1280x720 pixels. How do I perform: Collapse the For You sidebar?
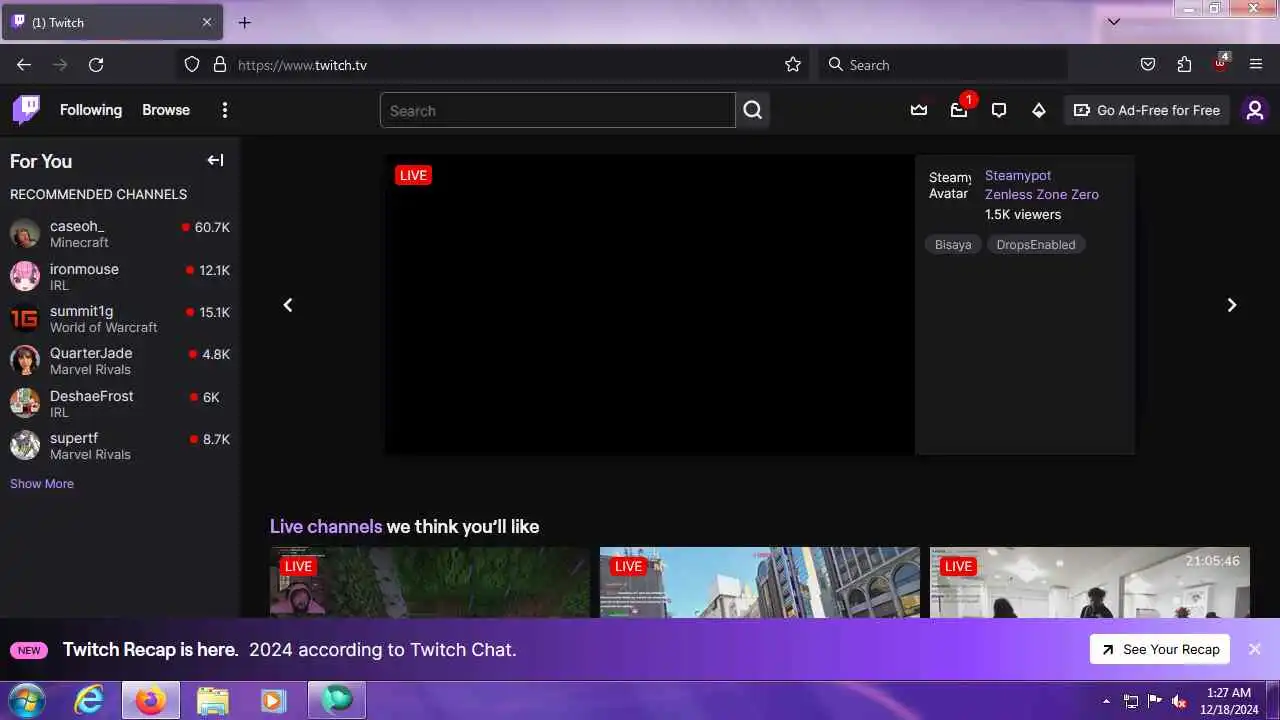pyautogui.click(x=215, y=160)
